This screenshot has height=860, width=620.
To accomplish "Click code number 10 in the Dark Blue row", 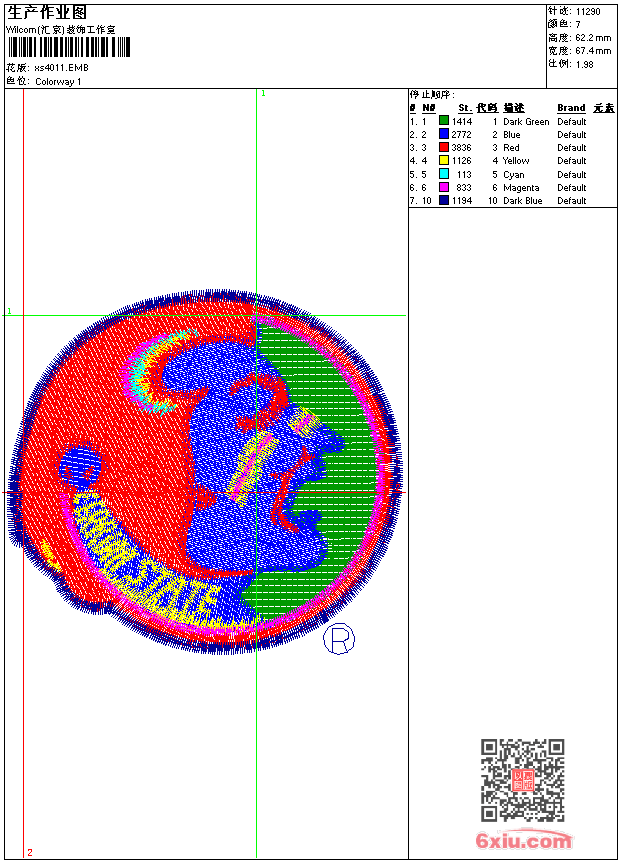I will [493, 201].
